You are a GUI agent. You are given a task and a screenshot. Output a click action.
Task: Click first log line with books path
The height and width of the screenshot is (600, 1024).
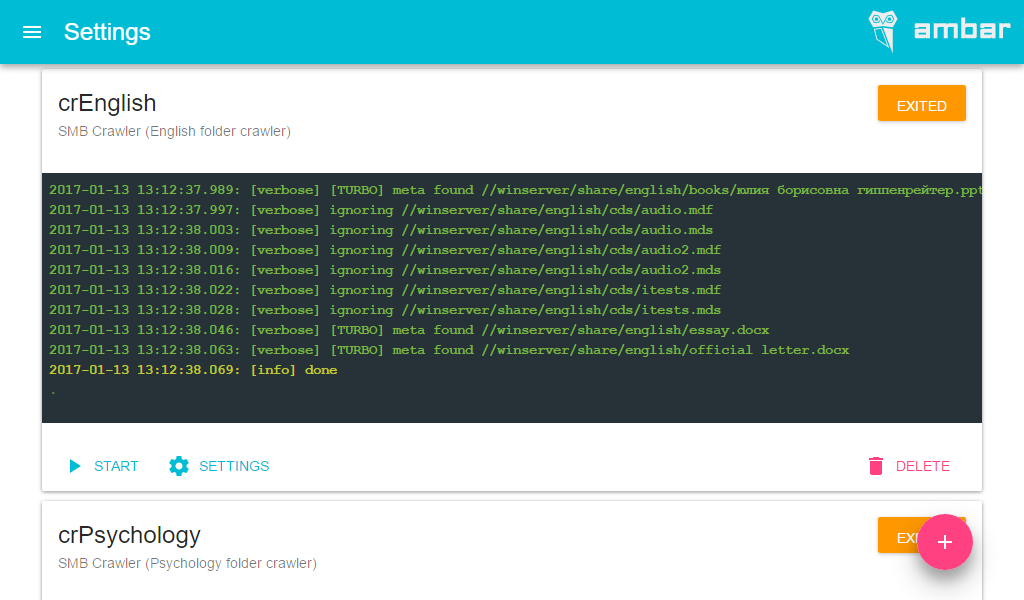[515, 190]
